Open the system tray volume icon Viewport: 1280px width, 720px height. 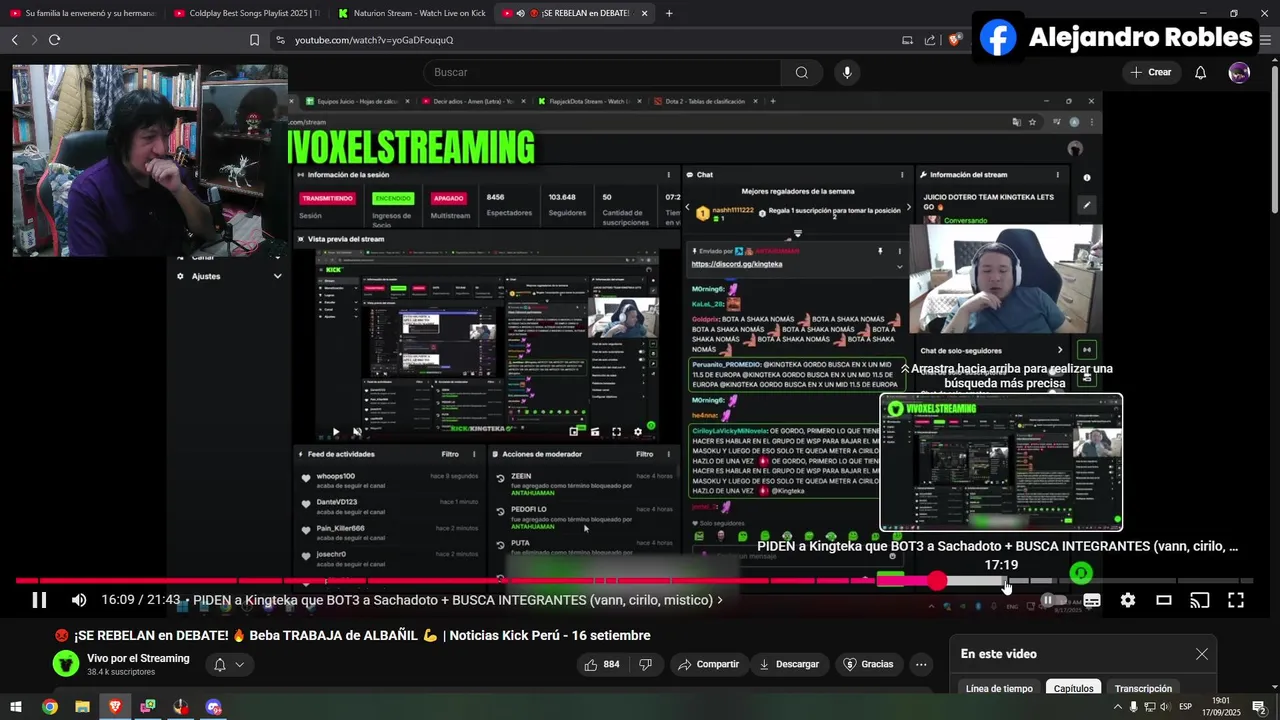tap(1164, 707)
